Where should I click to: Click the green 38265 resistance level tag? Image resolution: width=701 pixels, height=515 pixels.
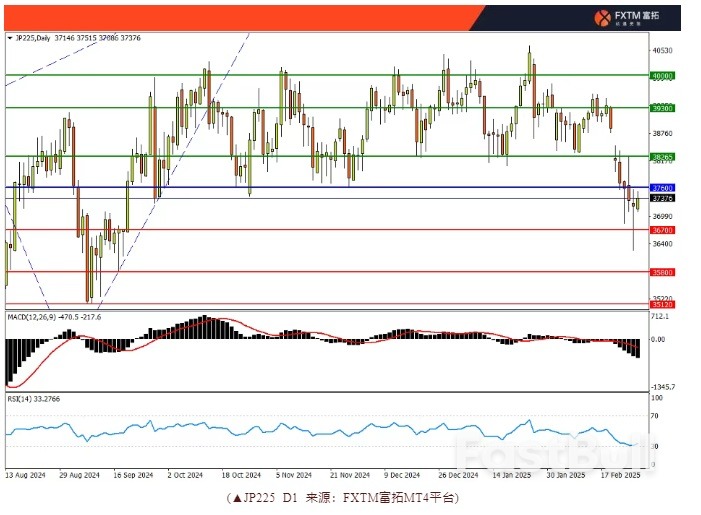point(661,157)
